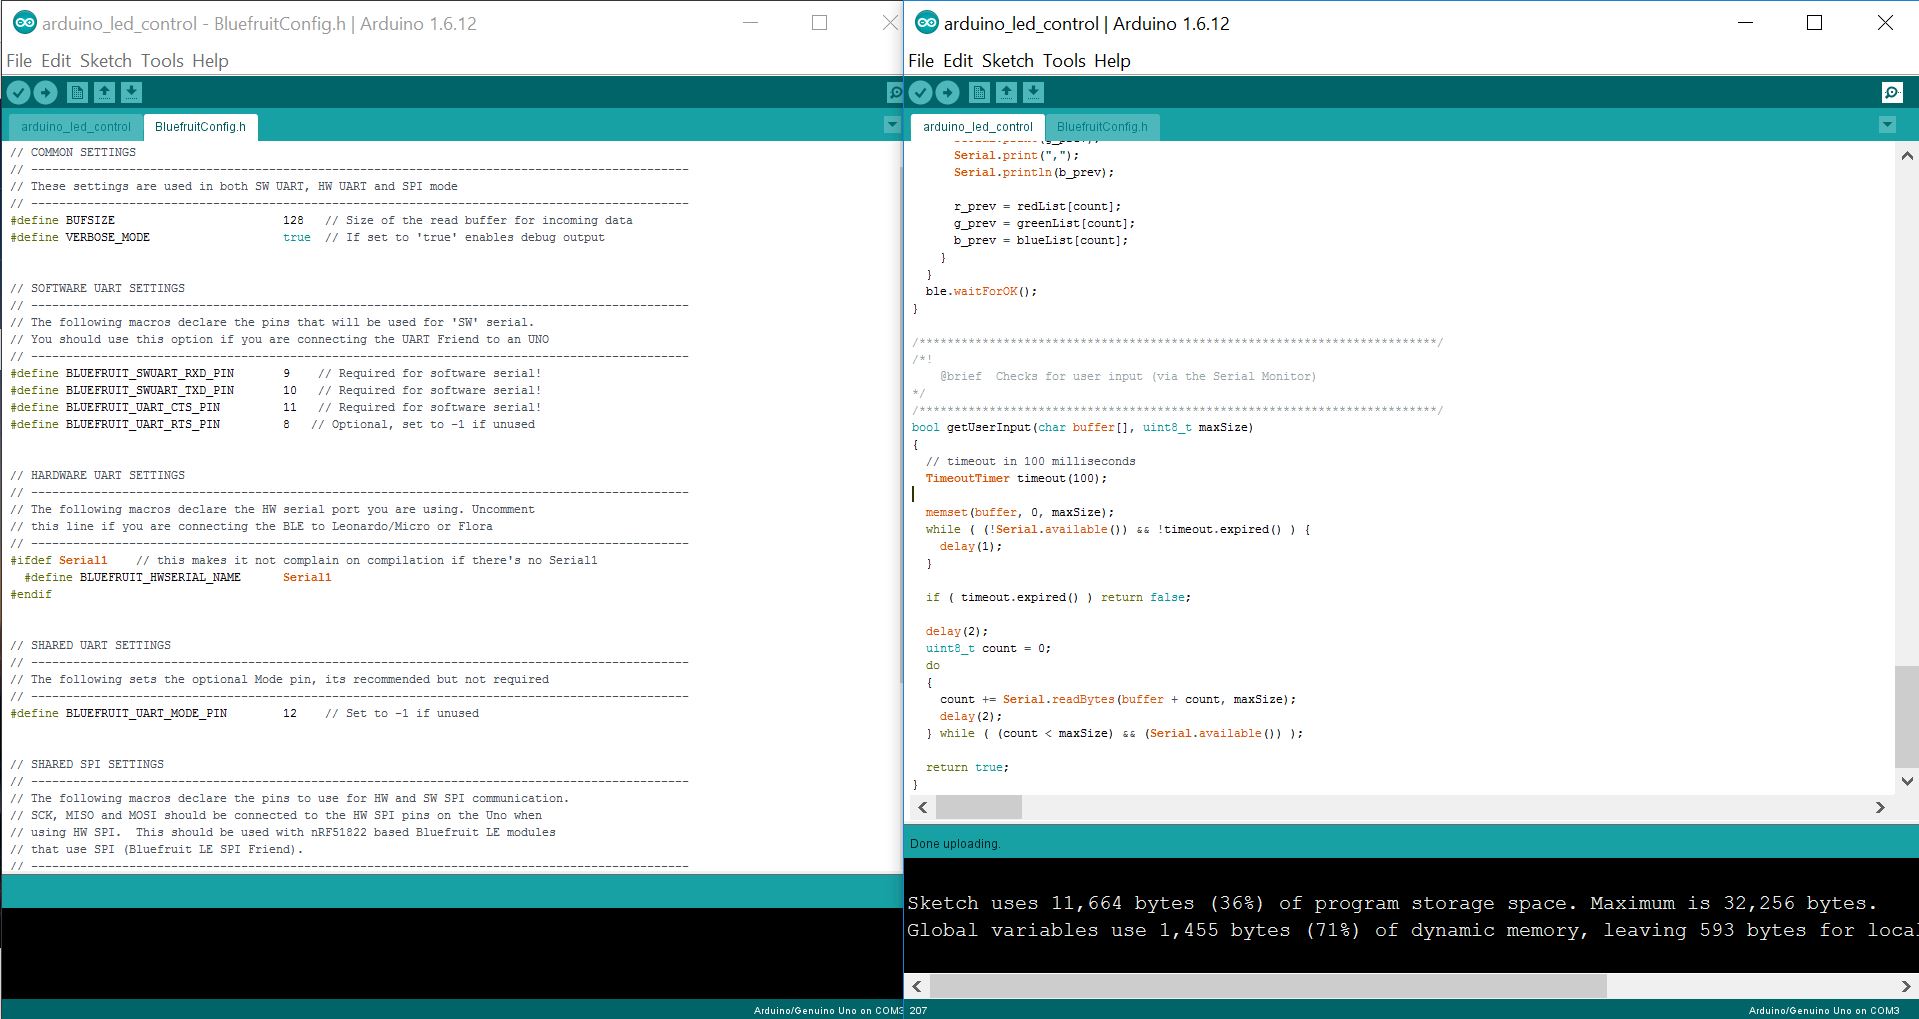The height and width of the screenshot is (1019, 1919).
Task: Click BLUEFRUIT_UART_RTS_PIN define line
Action: pos(273,424)
